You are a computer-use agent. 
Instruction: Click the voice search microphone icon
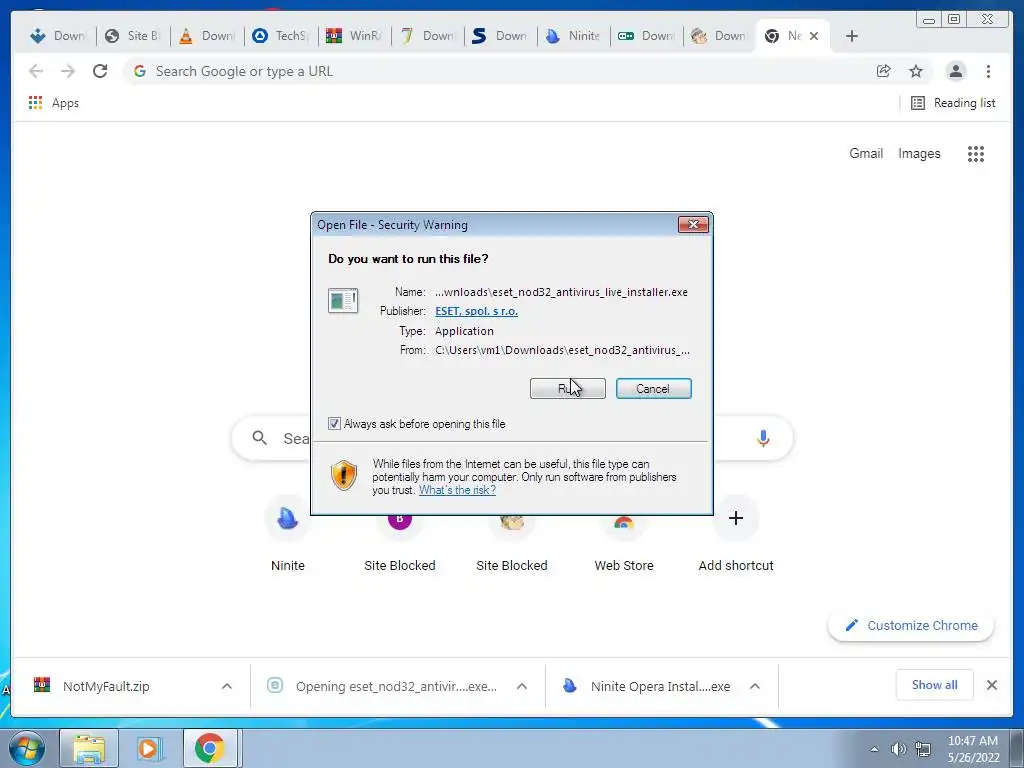(763, 438)
